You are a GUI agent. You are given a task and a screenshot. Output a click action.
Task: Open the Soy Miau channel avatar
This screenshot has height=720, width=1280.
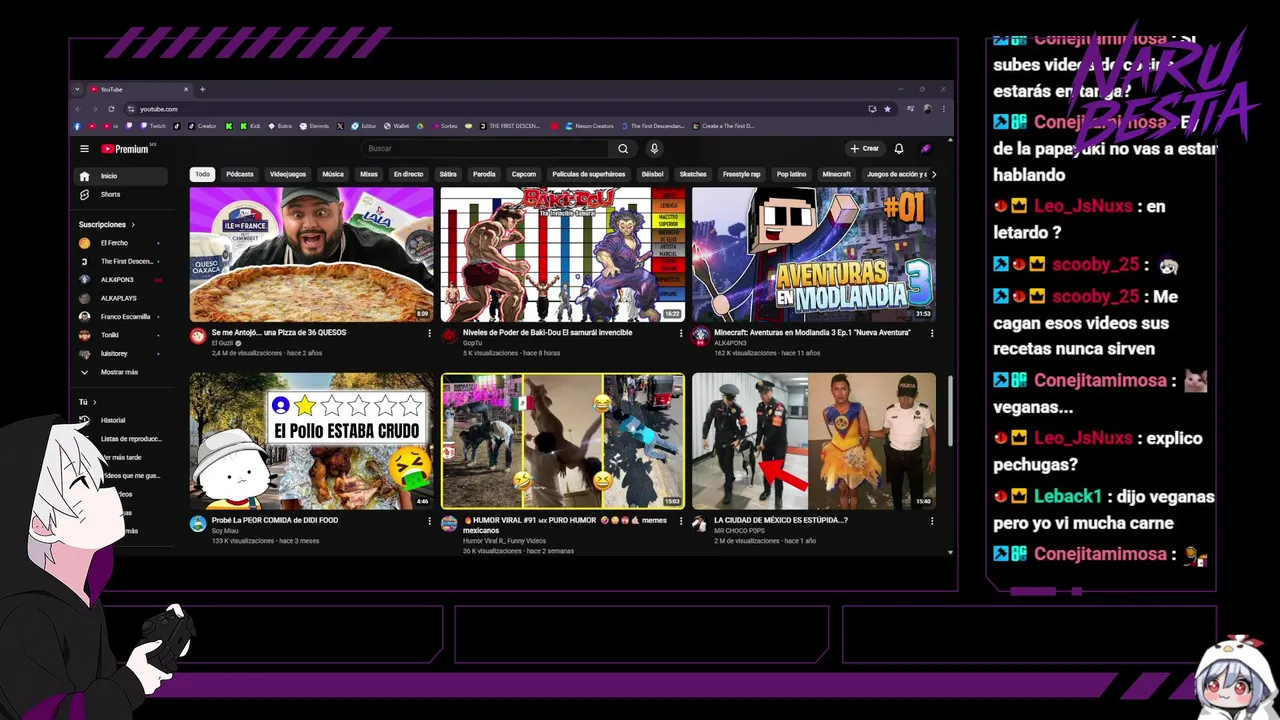(x=198, y=524)
